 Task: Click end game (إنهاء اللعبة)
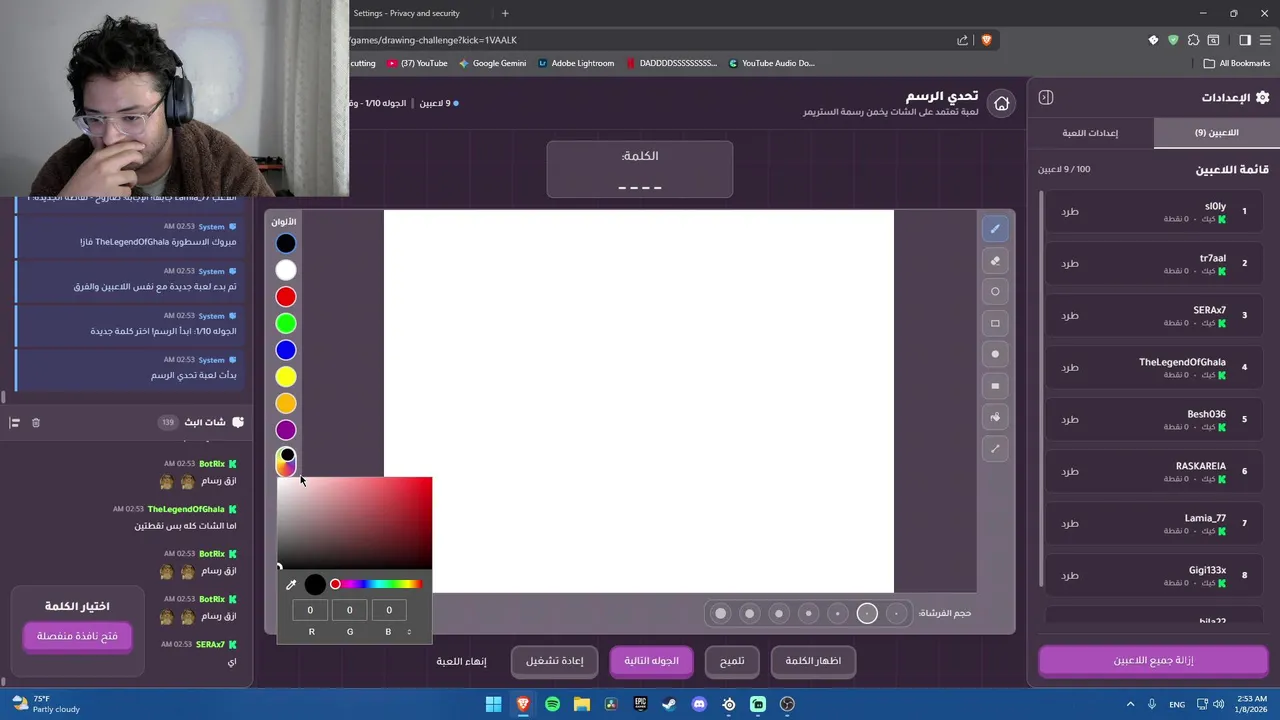[x=461, y=661]
